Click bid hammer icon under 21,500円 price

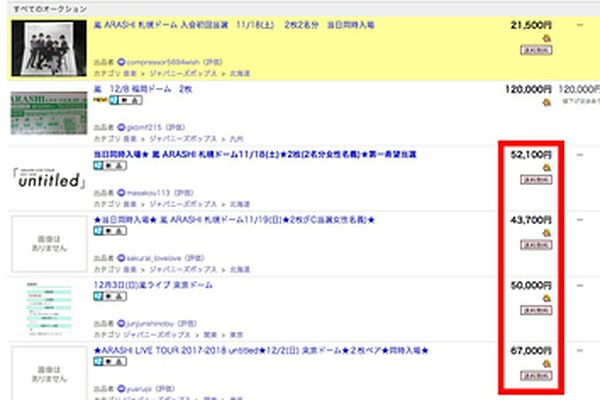[x=547, y=38]
